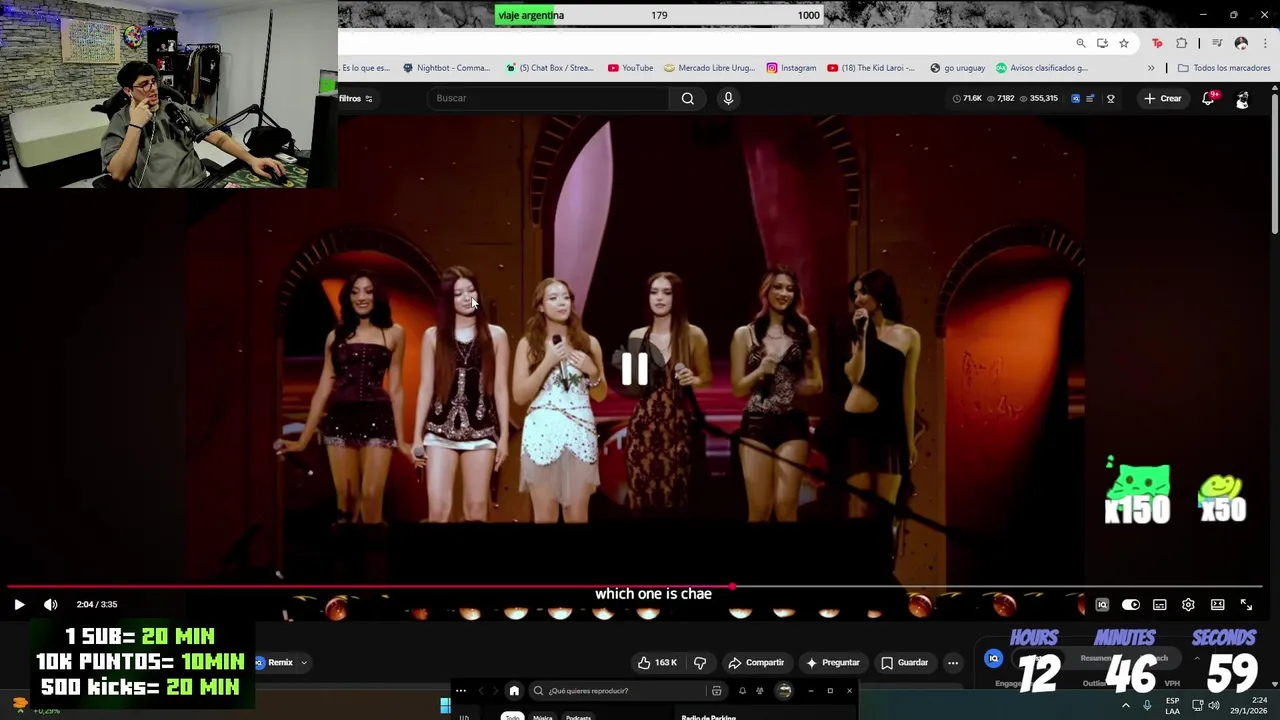Click the IQ icon in player controls
Viewport: 1280px width, 720px height.
pos(1102,605)
